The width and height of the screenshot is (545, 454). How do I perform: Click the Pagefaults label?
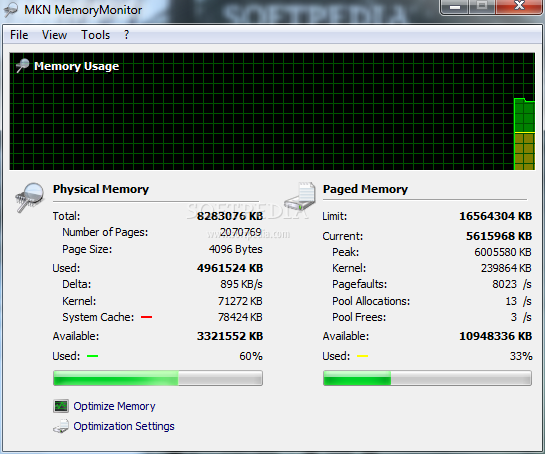(359, 284)
